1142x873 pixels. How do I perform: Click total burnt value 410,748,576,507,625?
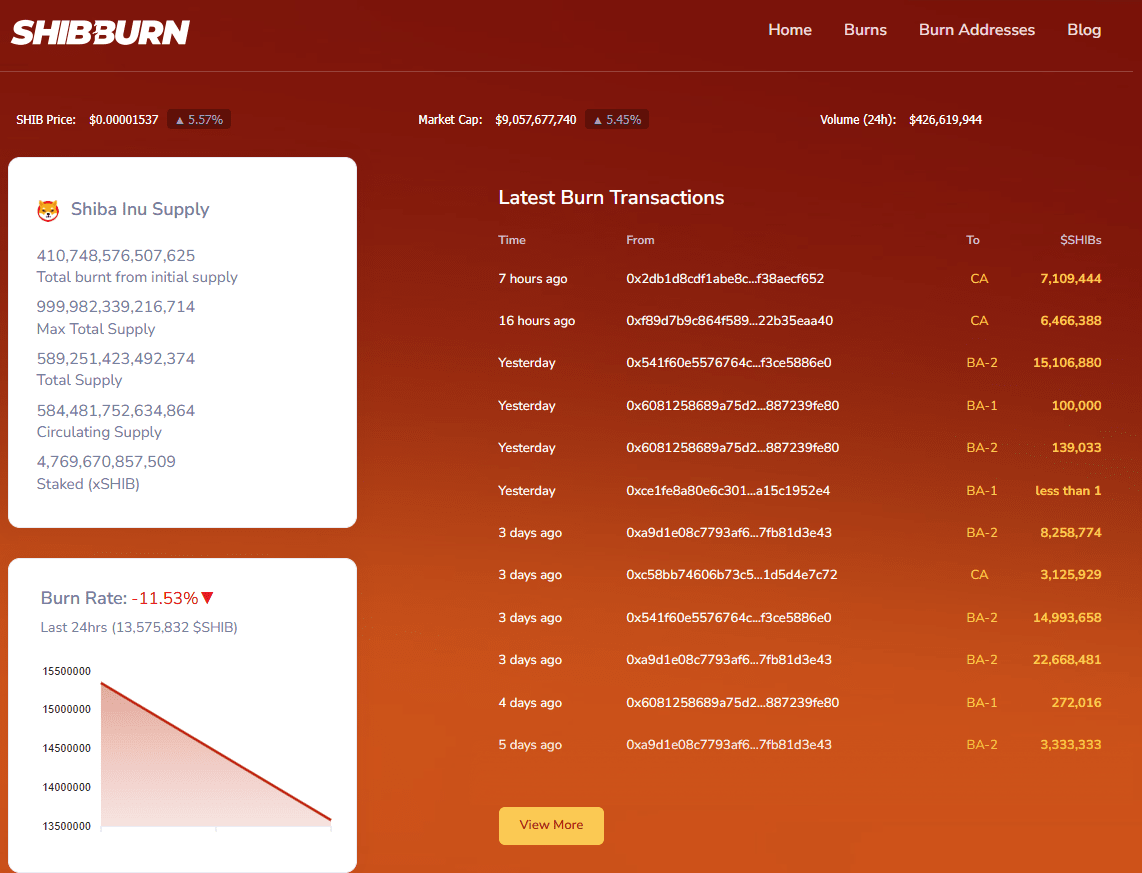click(116, 256)
